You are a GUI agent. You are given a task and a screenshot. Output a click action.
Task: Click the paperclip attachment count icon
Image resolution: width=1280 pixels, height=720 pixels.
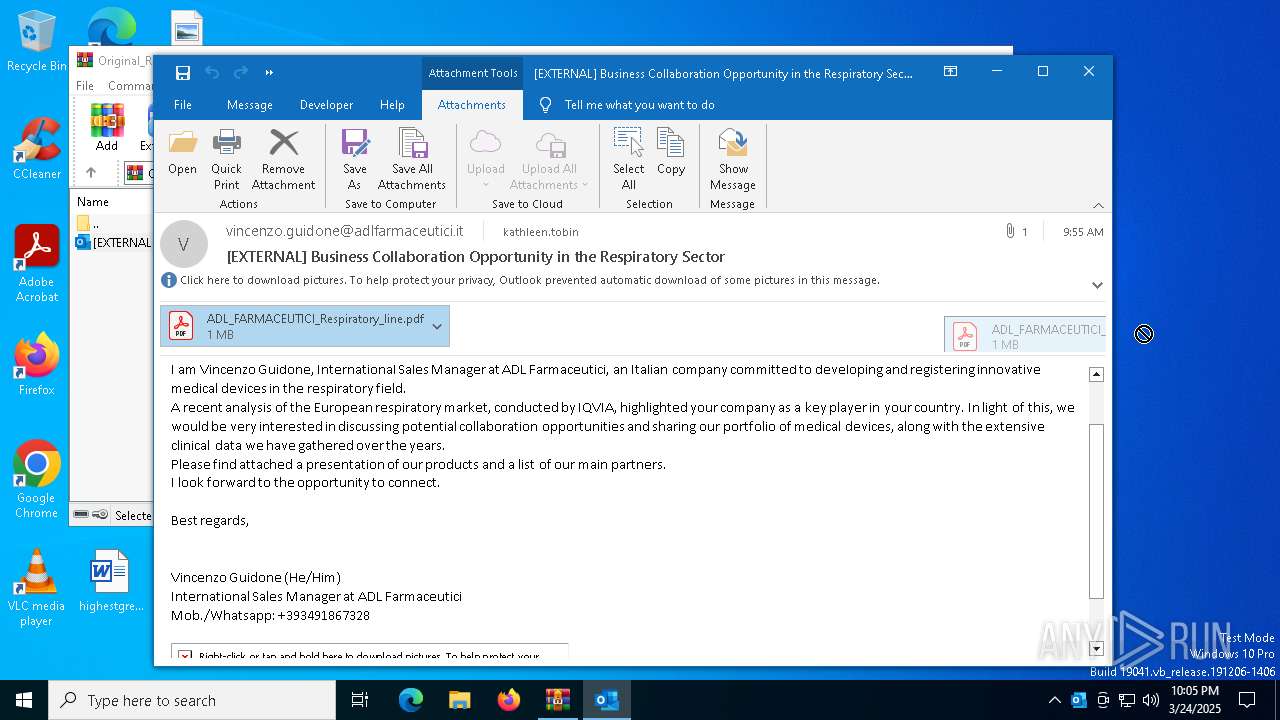point(1010,232)
